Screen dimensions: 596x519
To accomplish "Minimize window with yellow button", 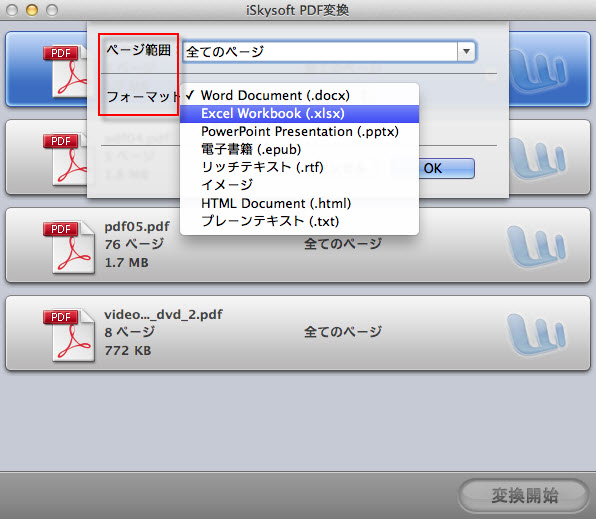I will (32, 10).
